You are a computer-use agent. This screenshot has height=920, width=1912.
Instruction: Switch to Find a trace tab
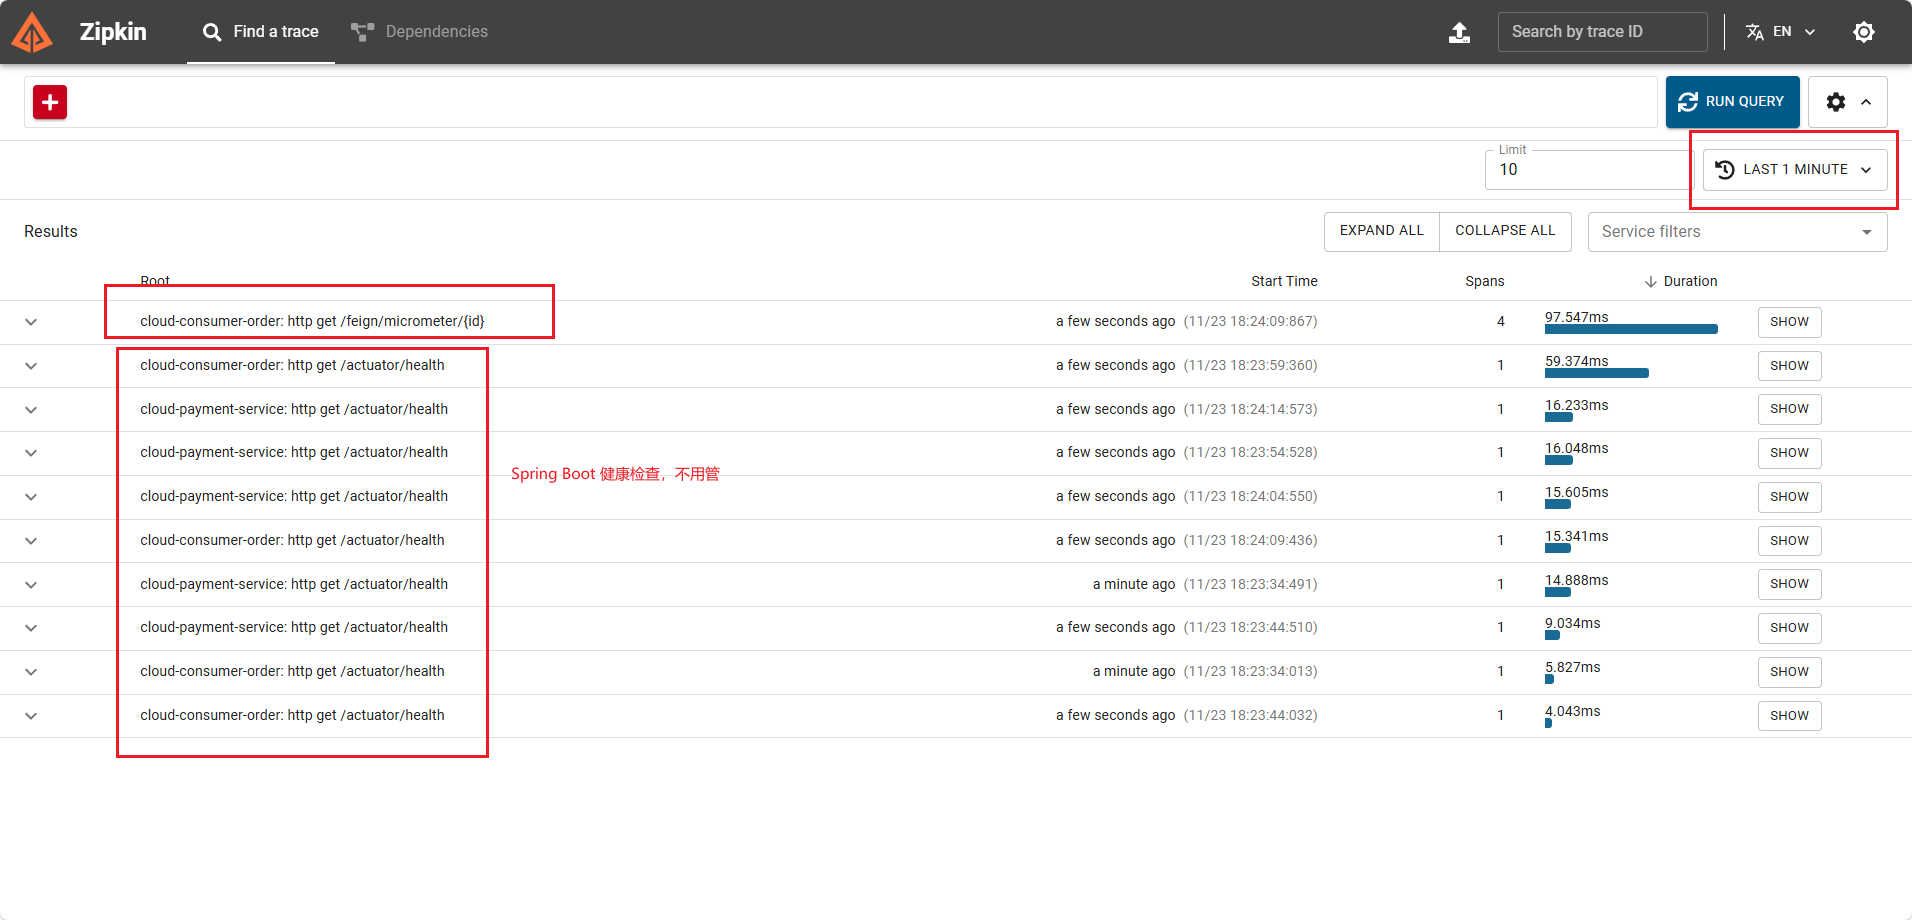pos(261,32)
